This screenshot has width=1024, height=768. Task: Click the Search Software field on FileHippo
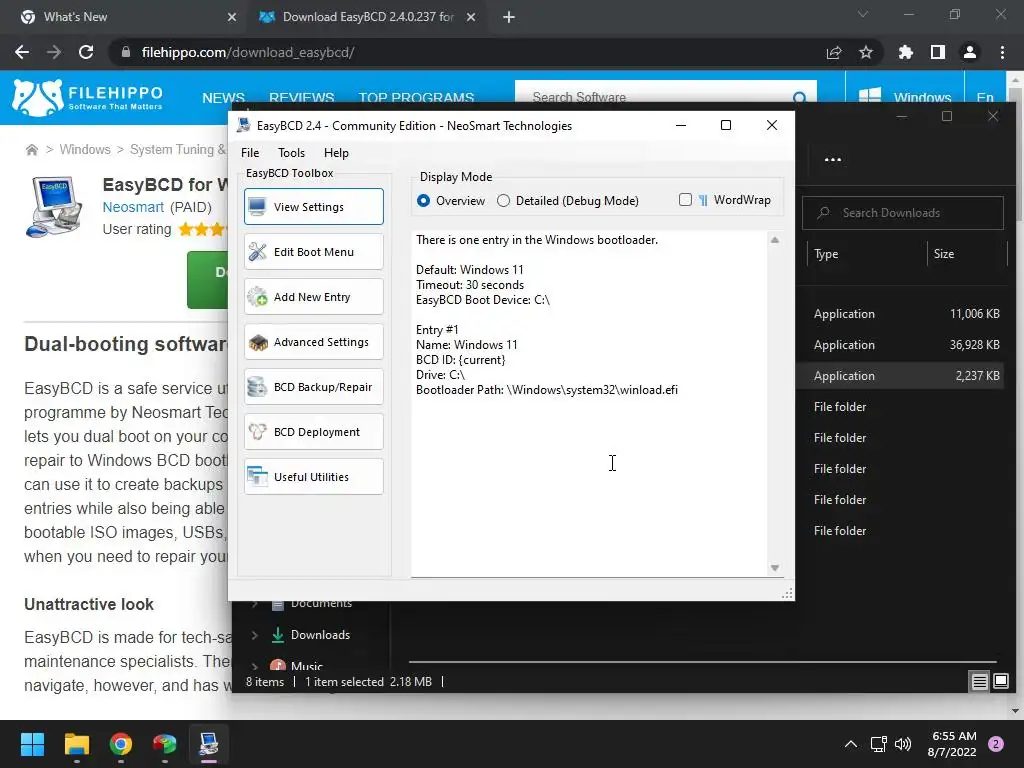click(x=653, y=97)
